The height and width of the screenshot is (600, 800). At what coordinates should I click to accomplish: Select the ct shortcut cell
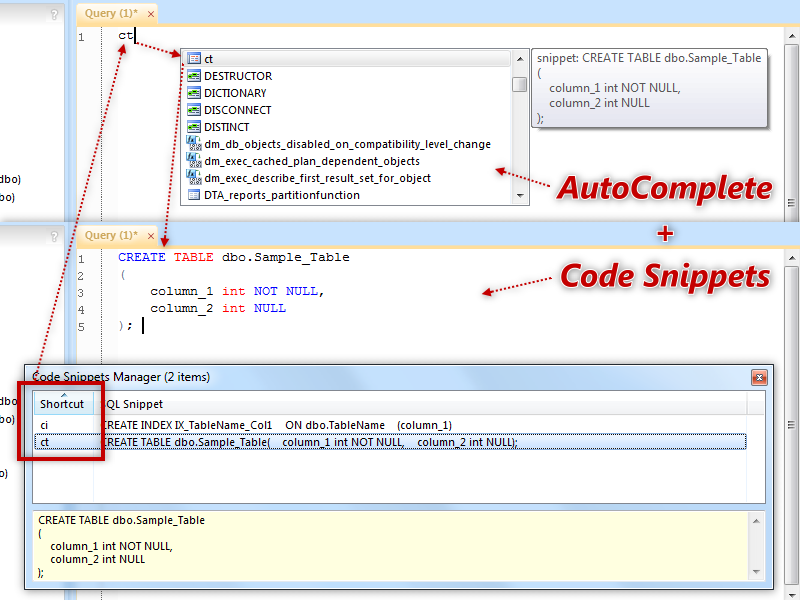coord(64,442)
